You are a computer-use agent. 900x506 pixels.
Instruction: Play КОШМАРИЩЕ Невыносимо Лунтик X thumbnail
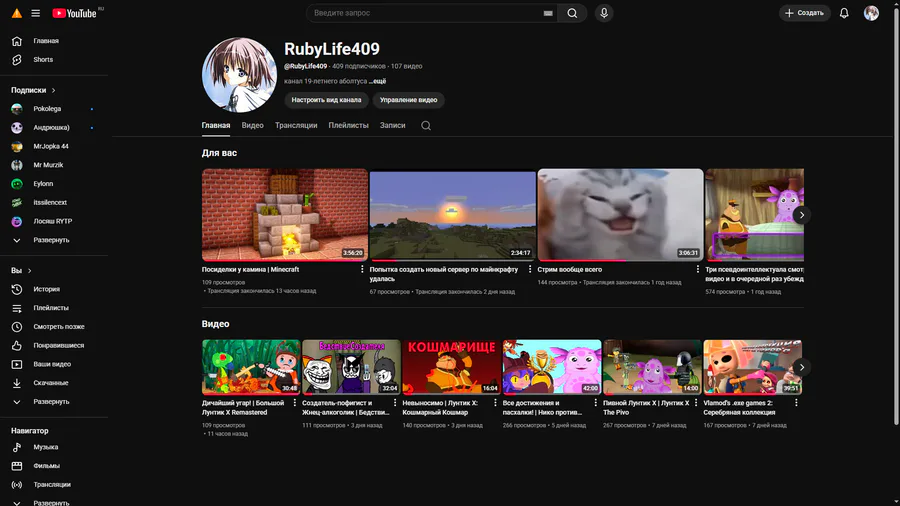452,367
